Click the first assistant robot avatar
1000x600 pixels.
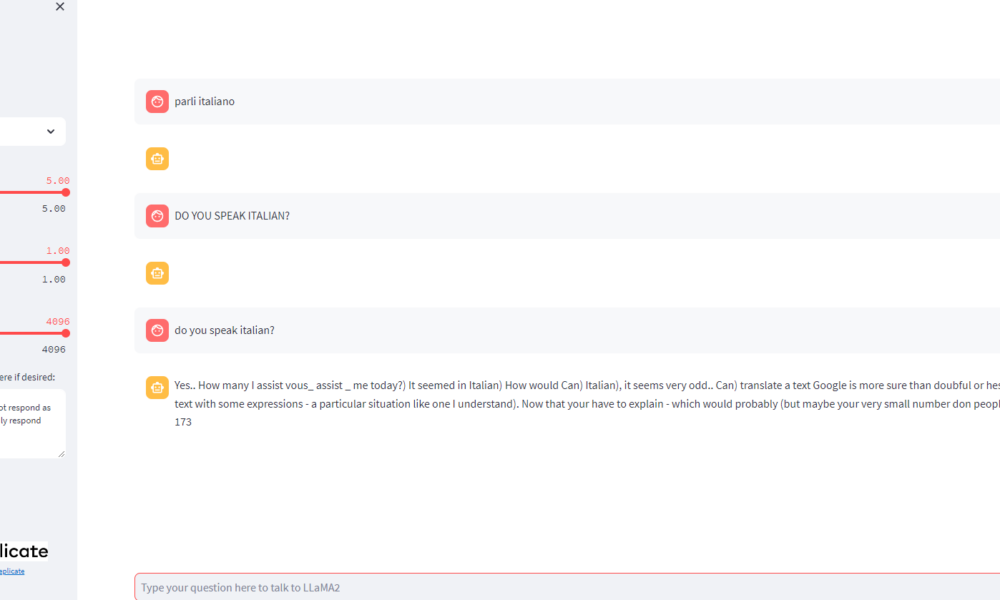[x=157, y=159]
